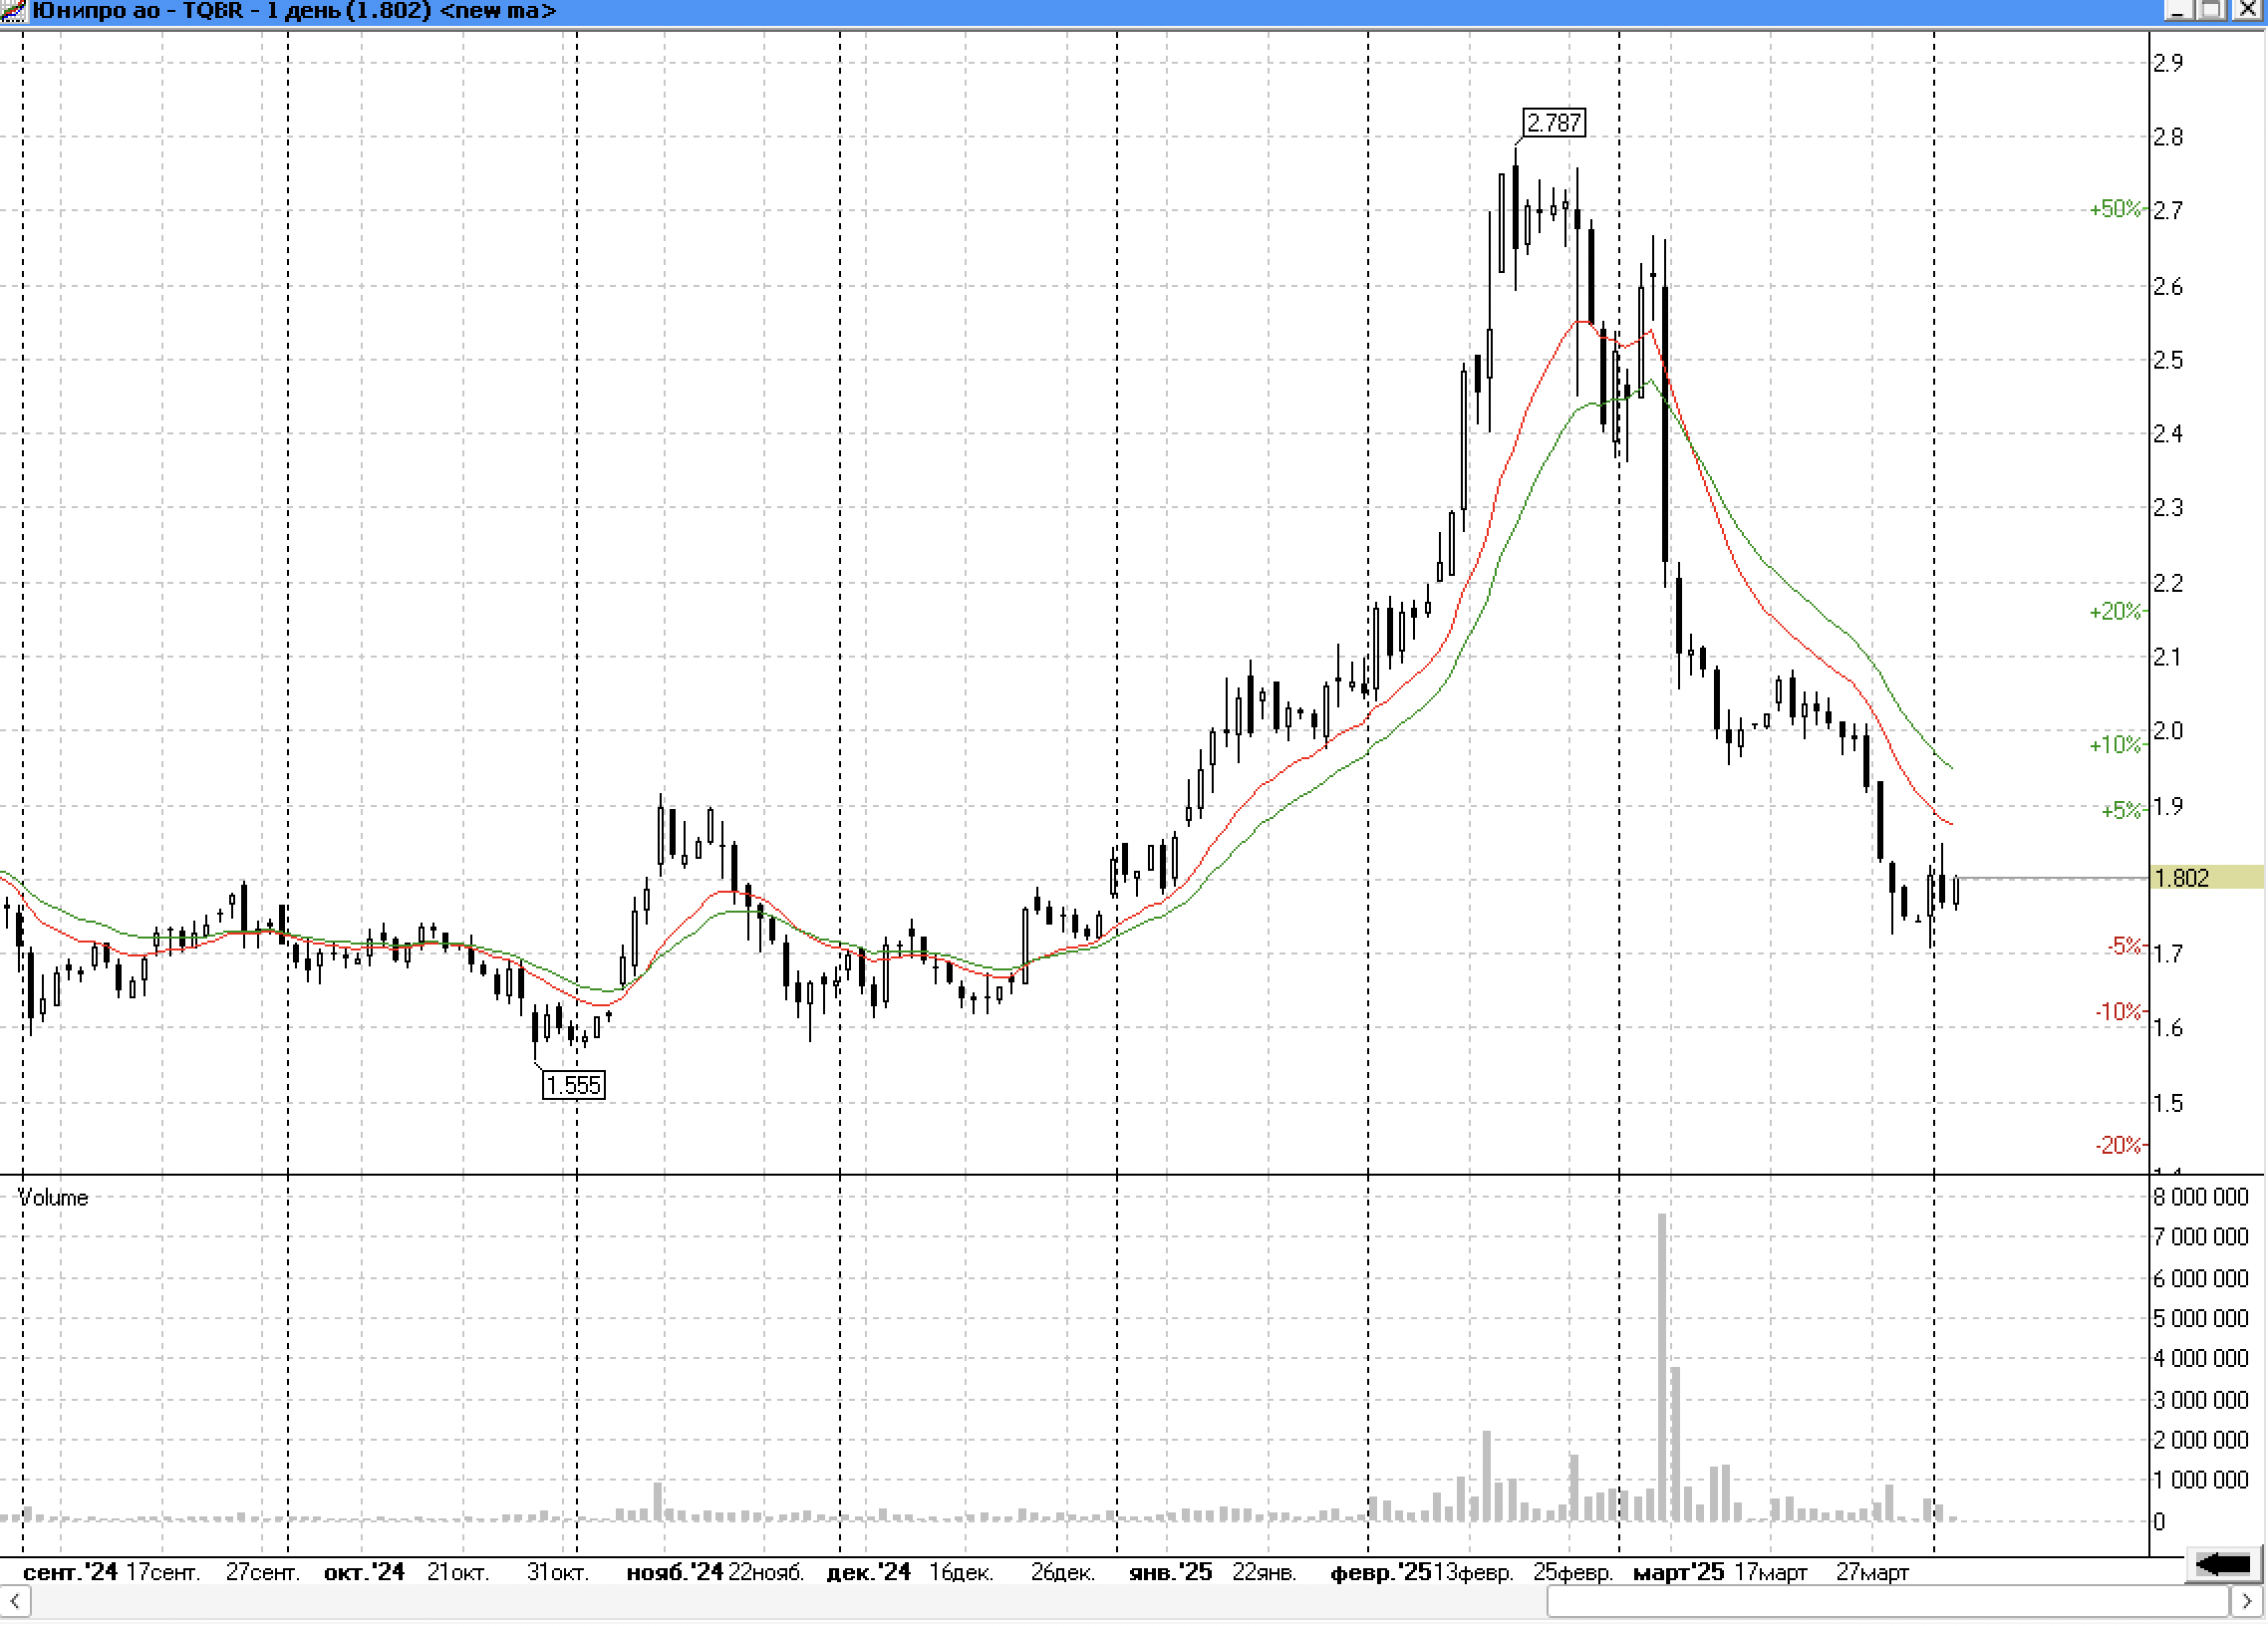Click the март'25 date label
Viewport: 2268px width, 1626px height.
[x=1678, y=1573]
